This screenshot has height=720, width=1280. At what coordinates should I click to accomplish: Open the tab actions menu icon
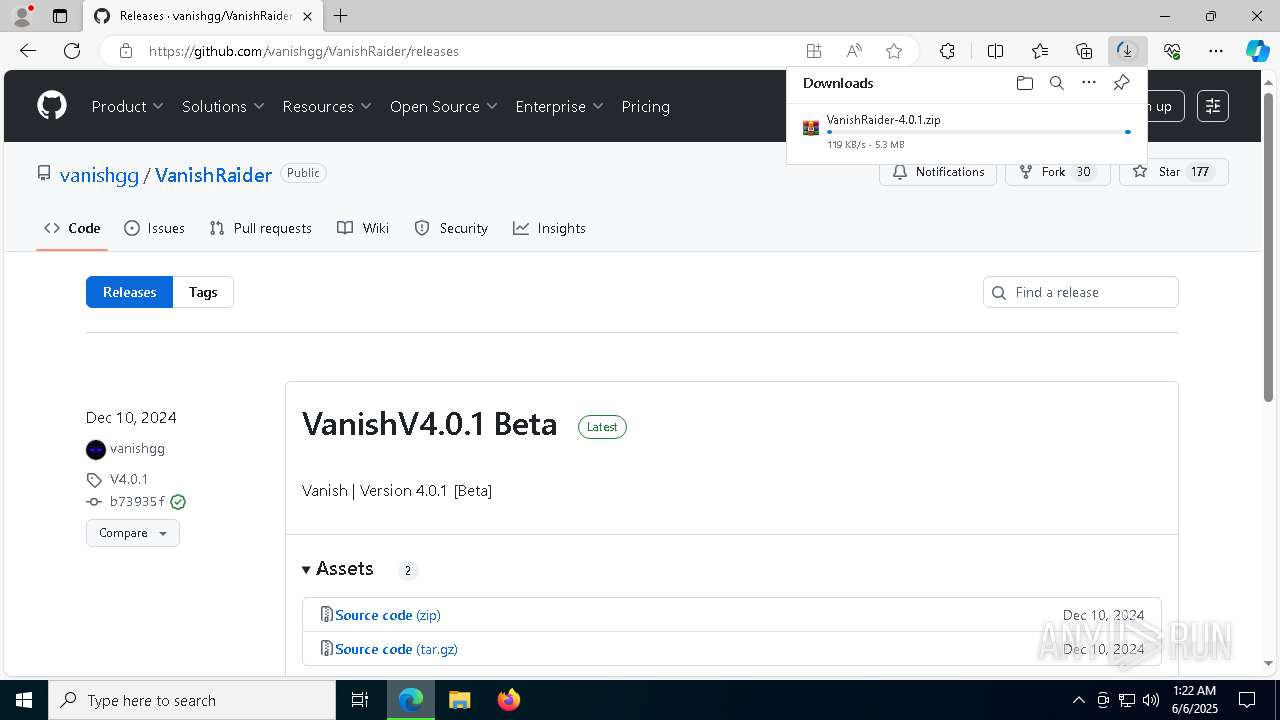click(60, 16)
